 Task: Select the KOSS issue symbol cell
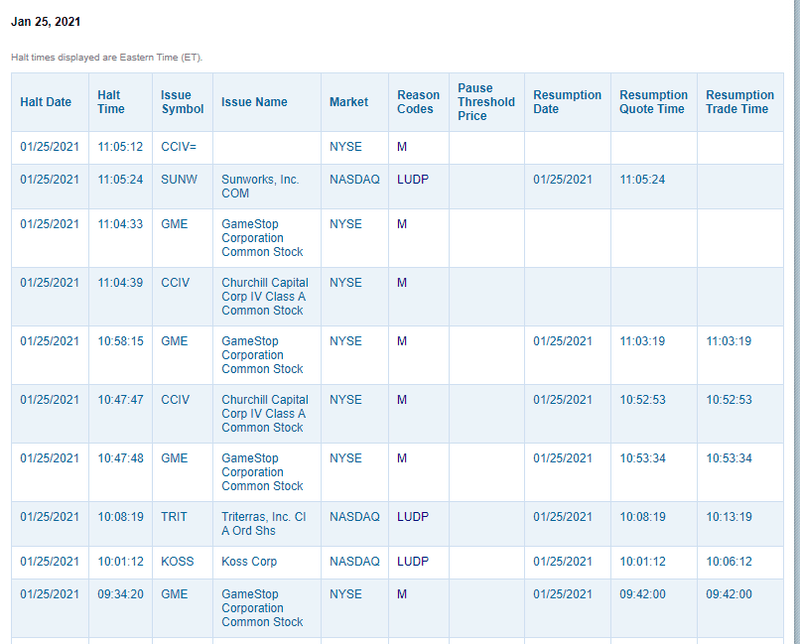point(178,562)
